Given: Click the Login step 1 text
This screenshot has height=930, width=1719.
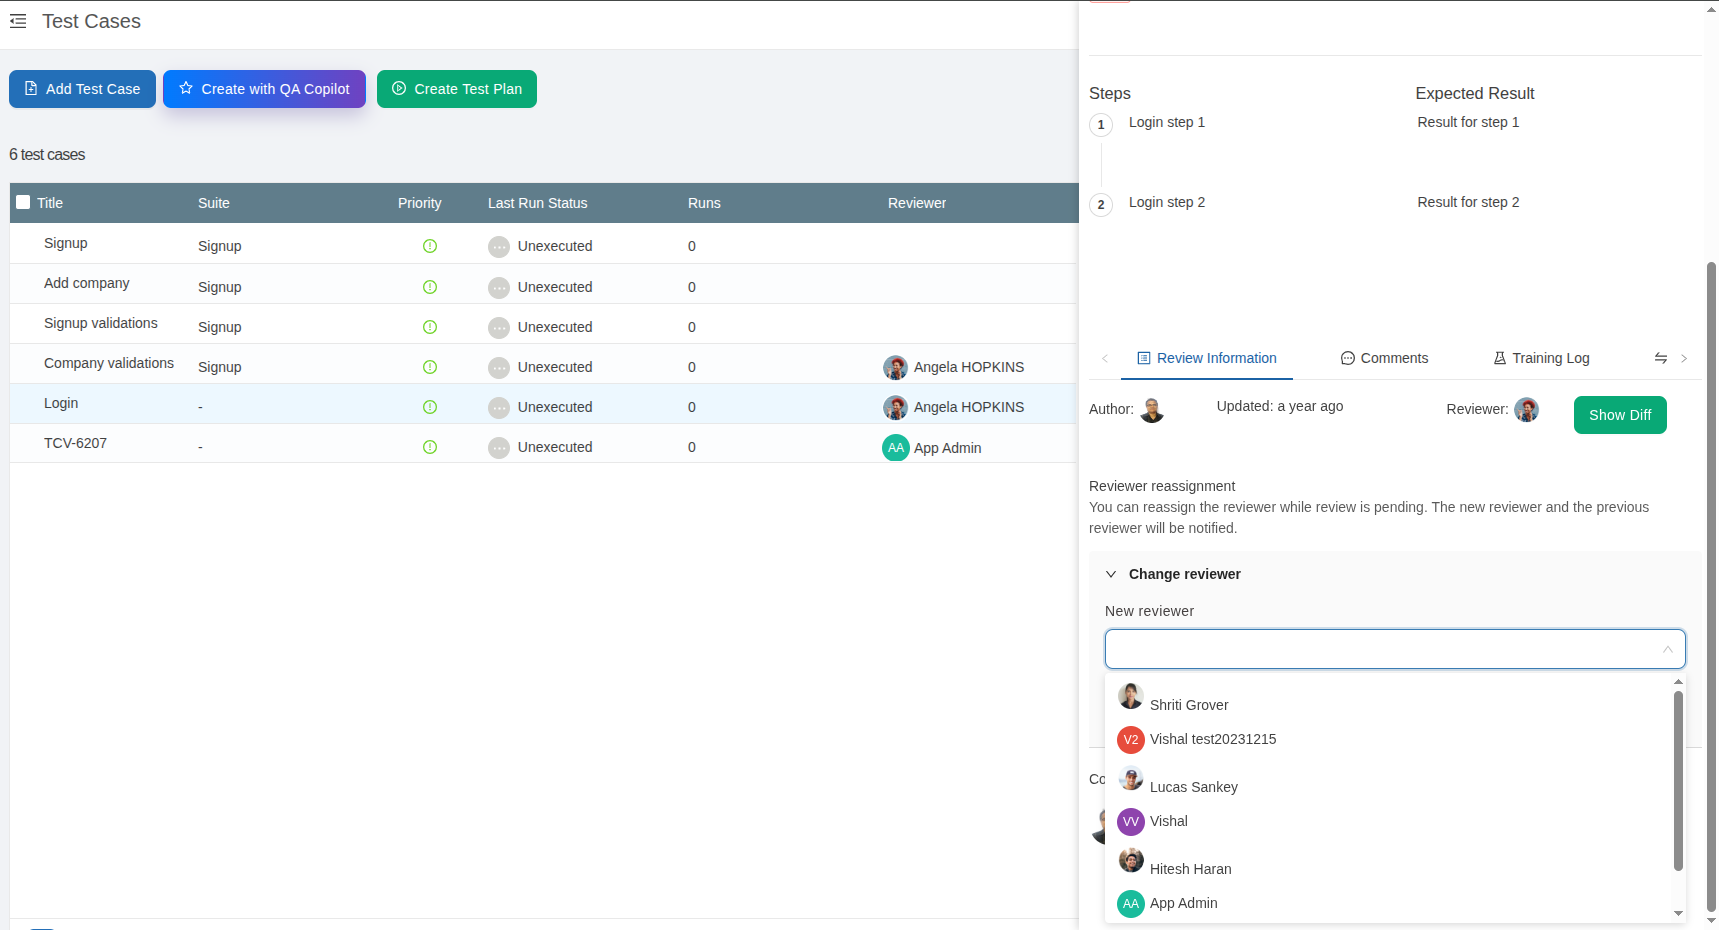Looking at the screenshot, I should 1167,122.
